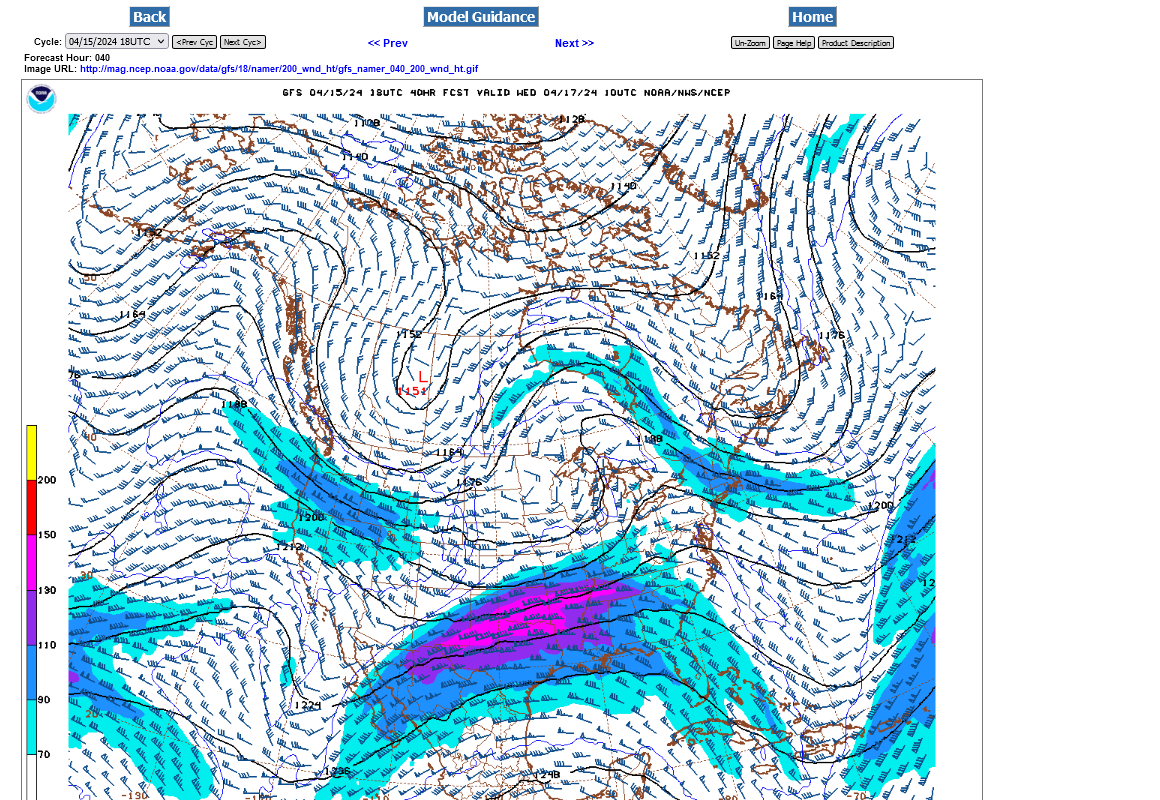Open Page Help
Image resolution: width=1160 pixels, height=800 pixels.
pos(794,43)
